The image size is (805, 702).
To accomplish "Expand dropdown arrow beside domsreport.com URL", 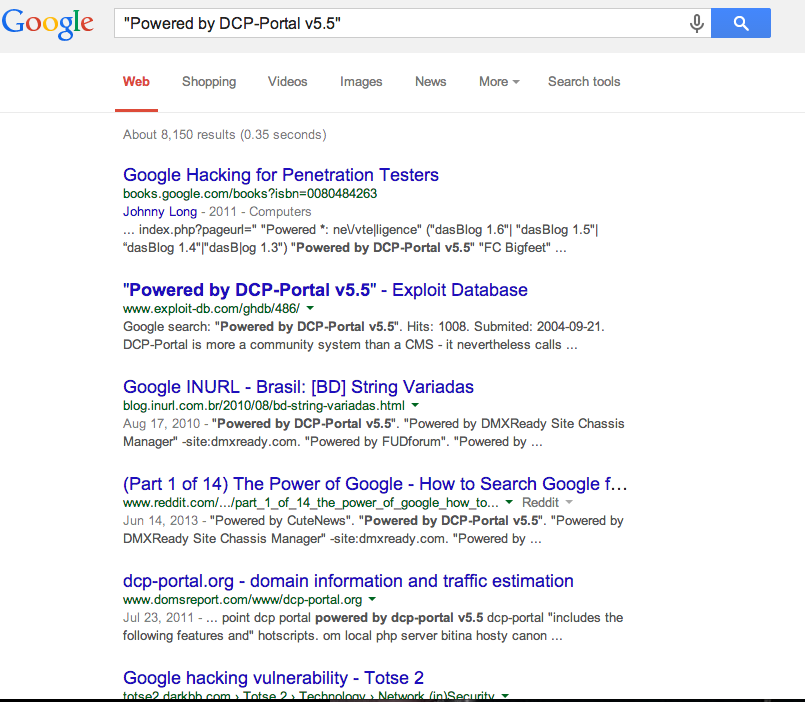I will (372, 599).
